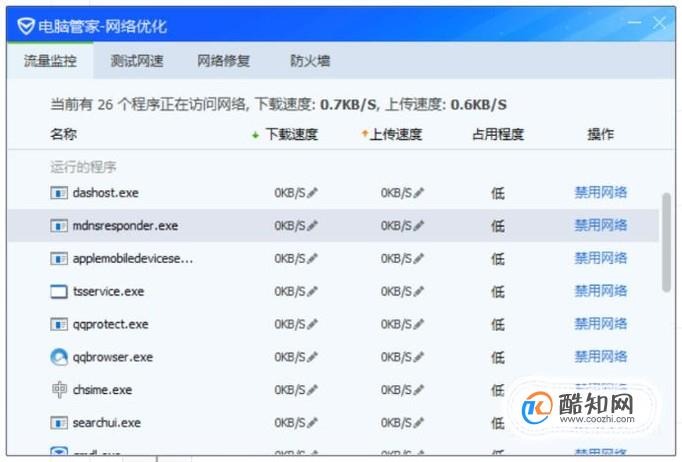Edit download speed limit pencil for mdnsresponder.exe
The image size is (682, 462).
click(x=312, y=226)
